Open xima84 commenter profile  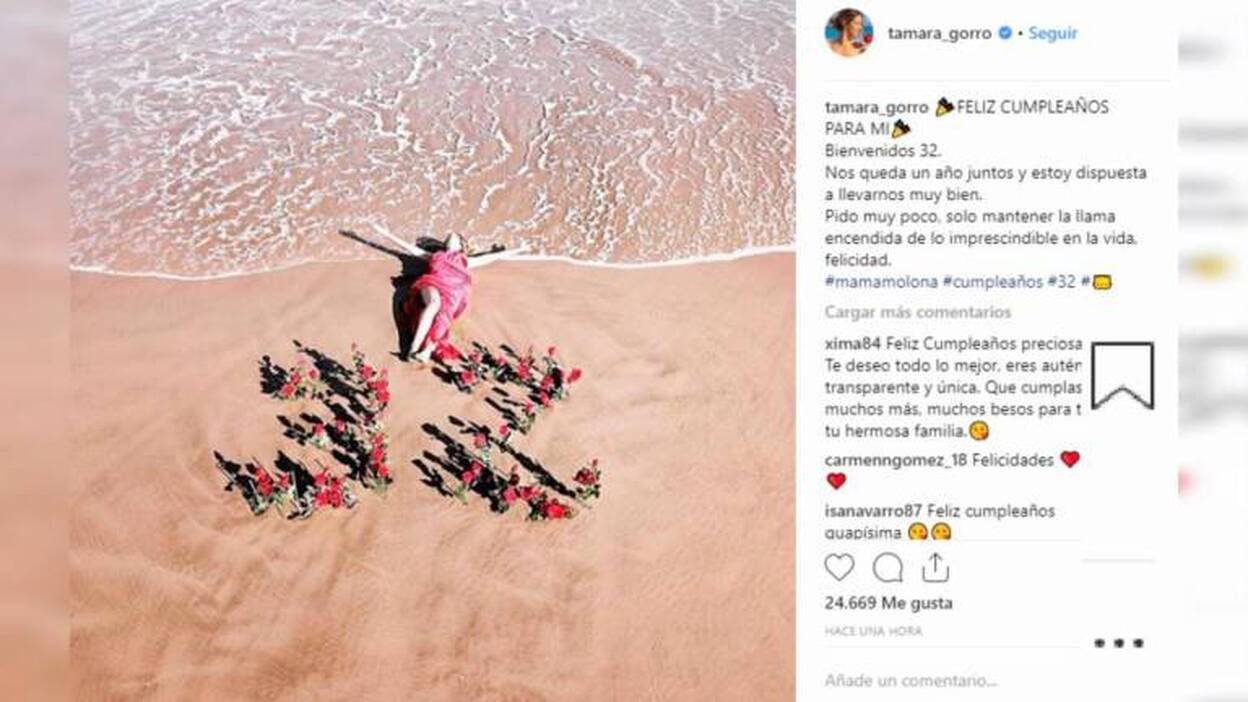[853, 343]
